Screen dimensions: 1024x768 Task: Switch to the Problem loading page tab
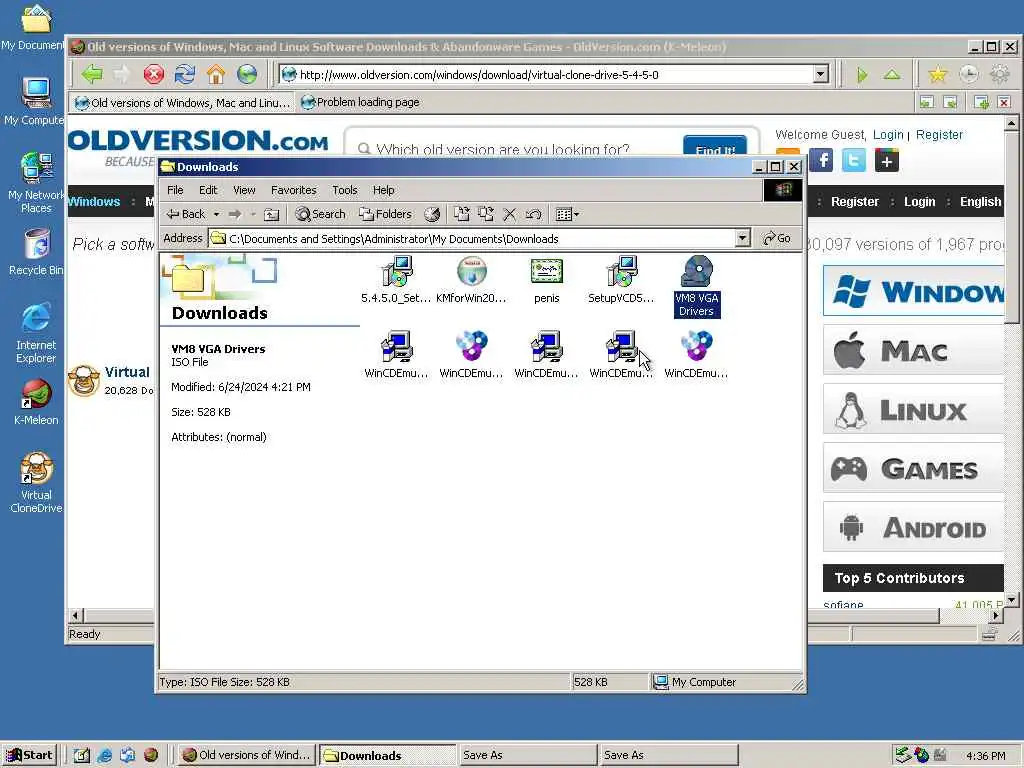click(360, 103)
